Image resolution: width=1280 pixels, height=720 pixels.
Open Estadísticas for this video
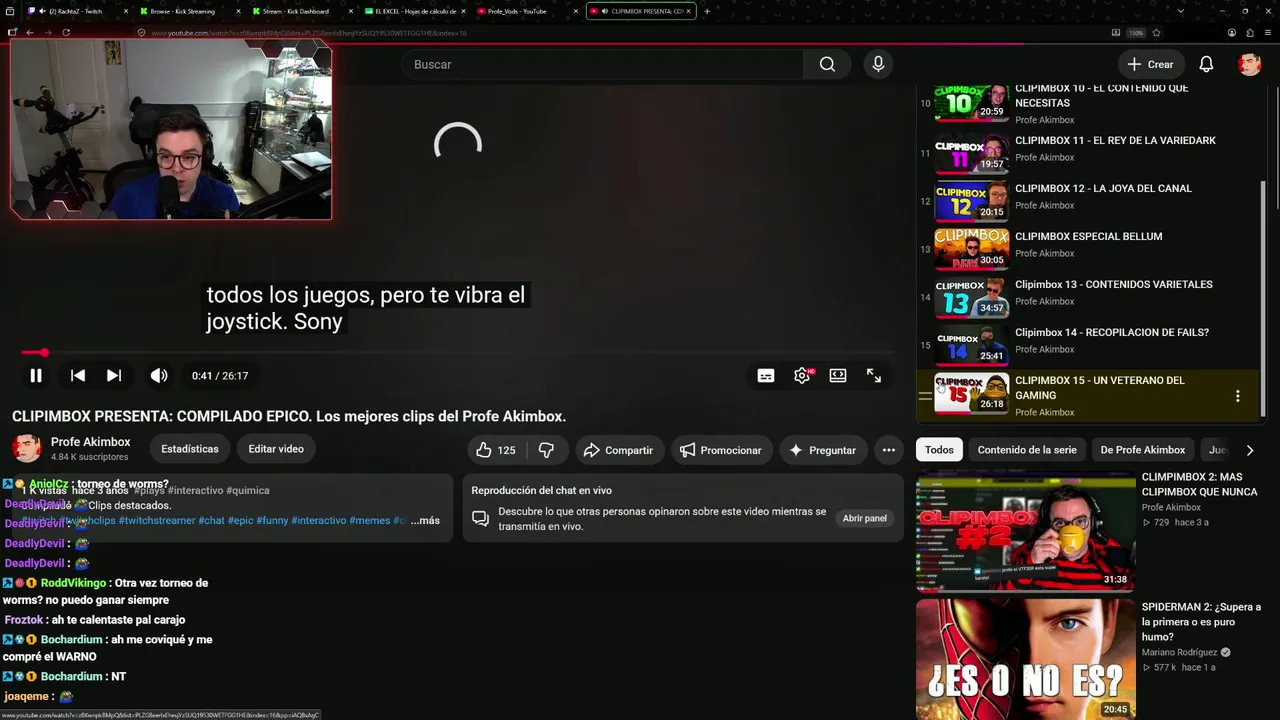[190, 449]
